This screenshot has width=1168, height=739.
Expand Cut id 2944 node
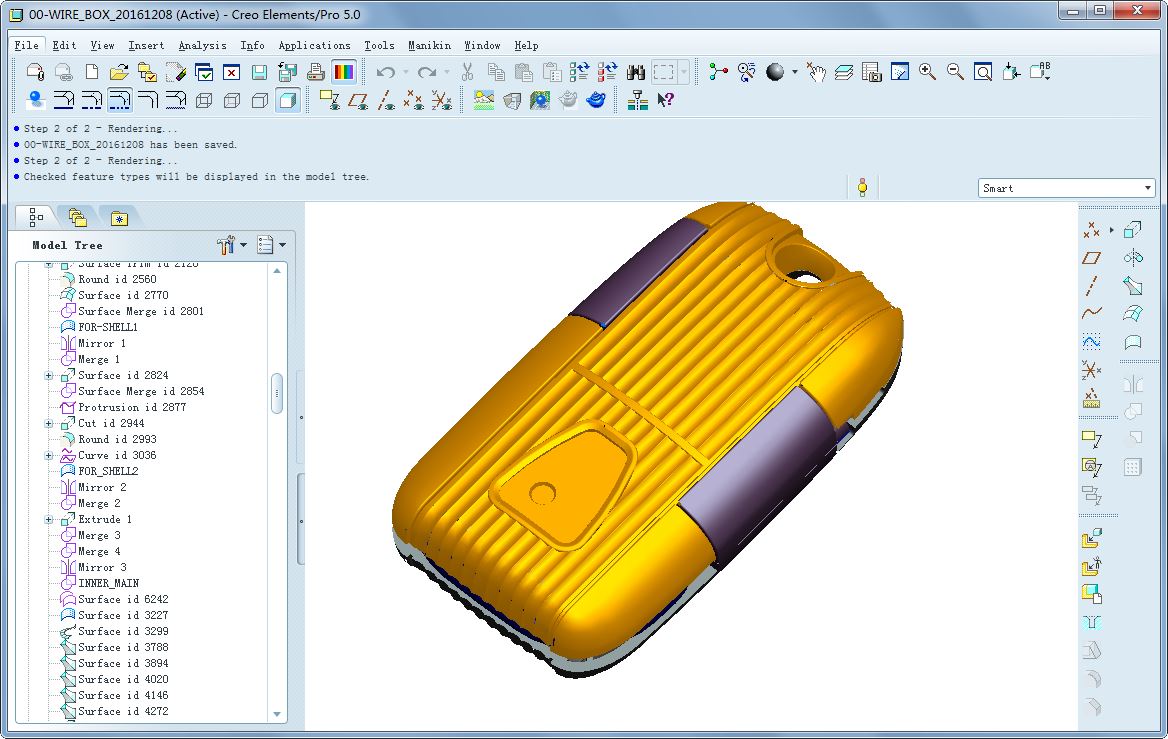coord(48,423)
